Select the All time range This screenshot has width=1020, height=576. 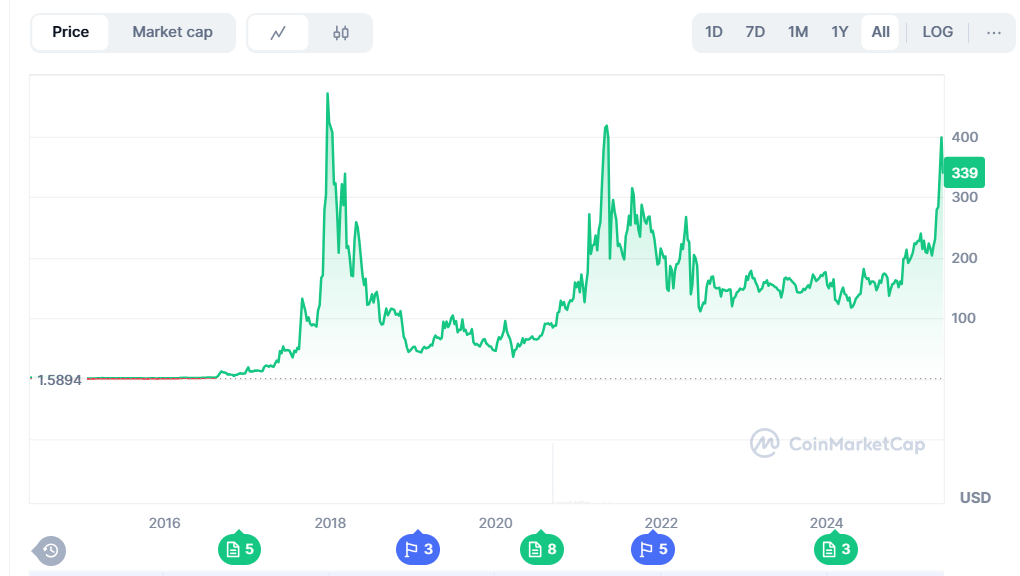880,32
